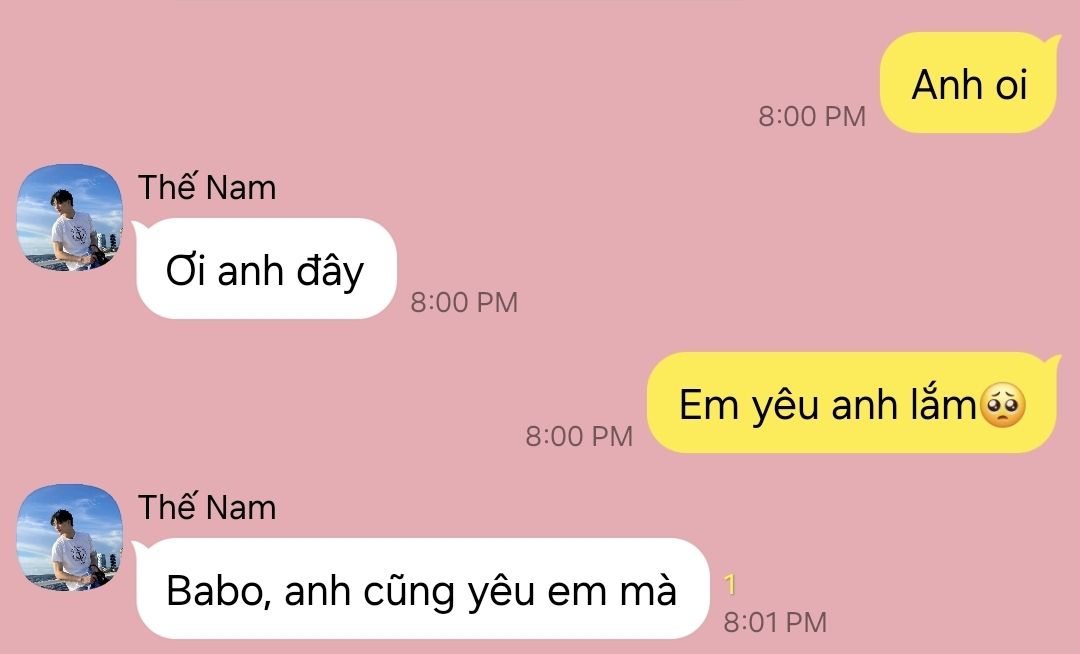The height and width of the screenshot is (654, 1080).
Task: Open Thế Nam's avatar beside the 'Babo' message
Action: [70, 537]
